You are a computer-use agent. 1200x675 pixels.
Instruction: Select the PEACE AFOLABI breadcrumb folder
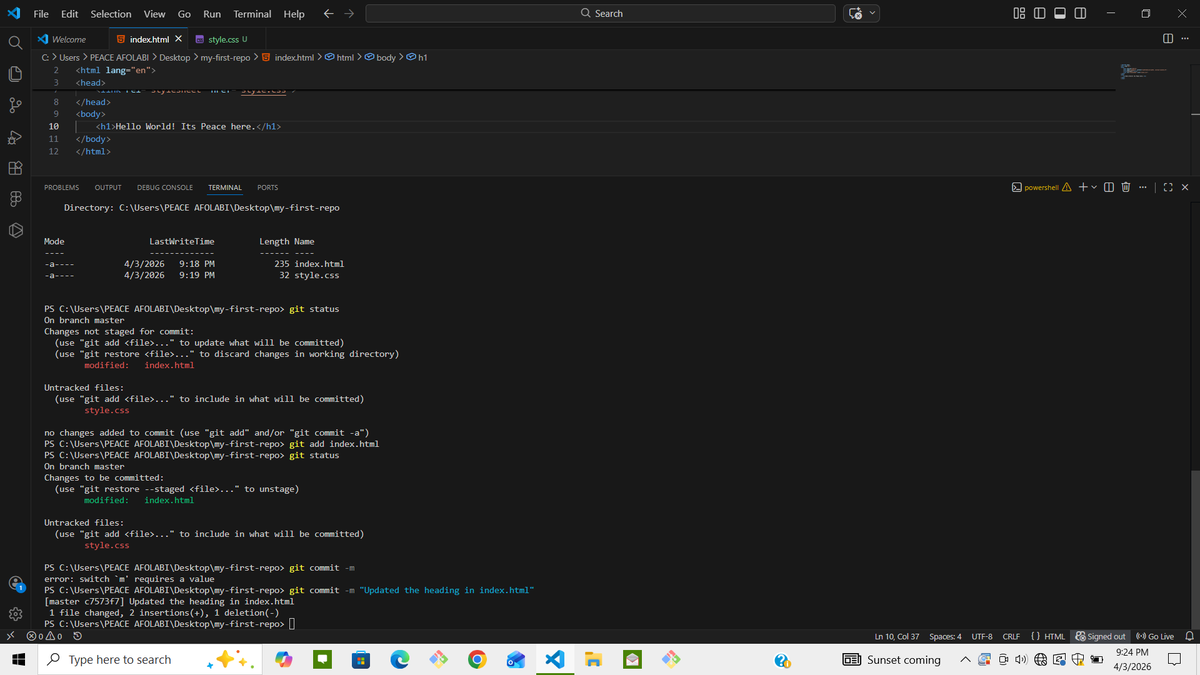click(x=119, y=57)
